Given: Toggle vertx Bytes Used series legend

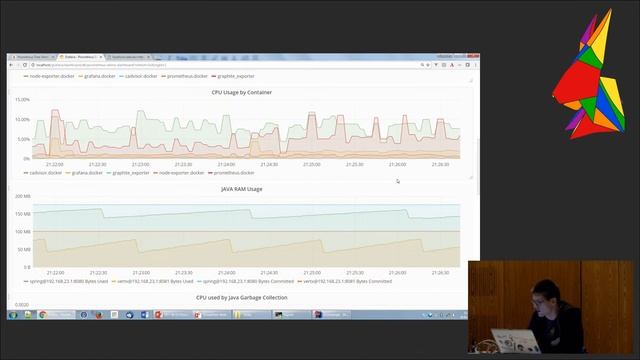Looking at the screenshot, I should coord(153,282).
